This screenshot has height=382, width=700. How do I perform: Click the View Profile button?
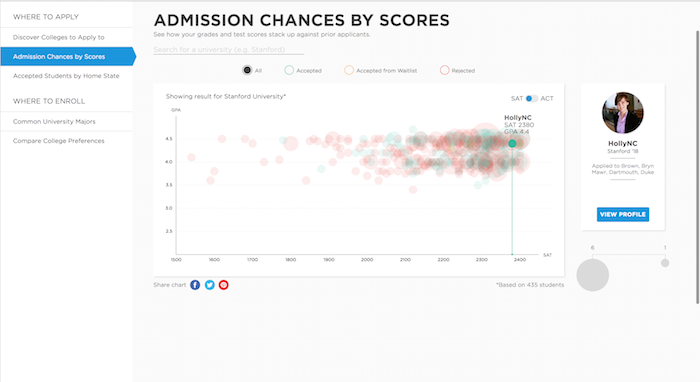pos(623,214)
